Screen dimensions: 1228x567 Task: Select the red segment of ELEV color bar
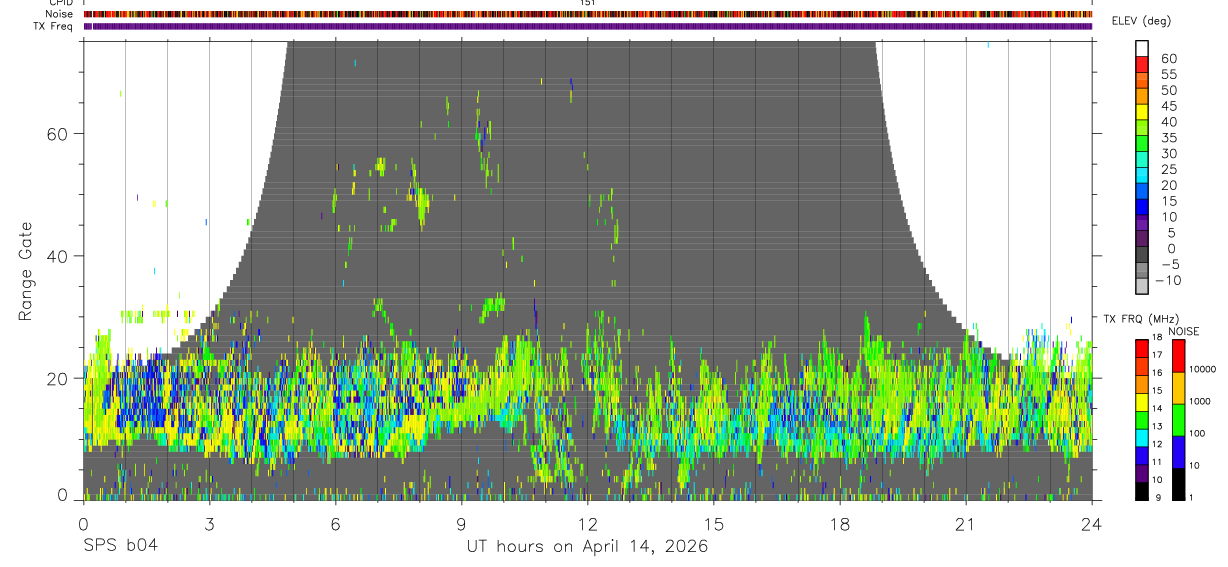(1142, 65)
